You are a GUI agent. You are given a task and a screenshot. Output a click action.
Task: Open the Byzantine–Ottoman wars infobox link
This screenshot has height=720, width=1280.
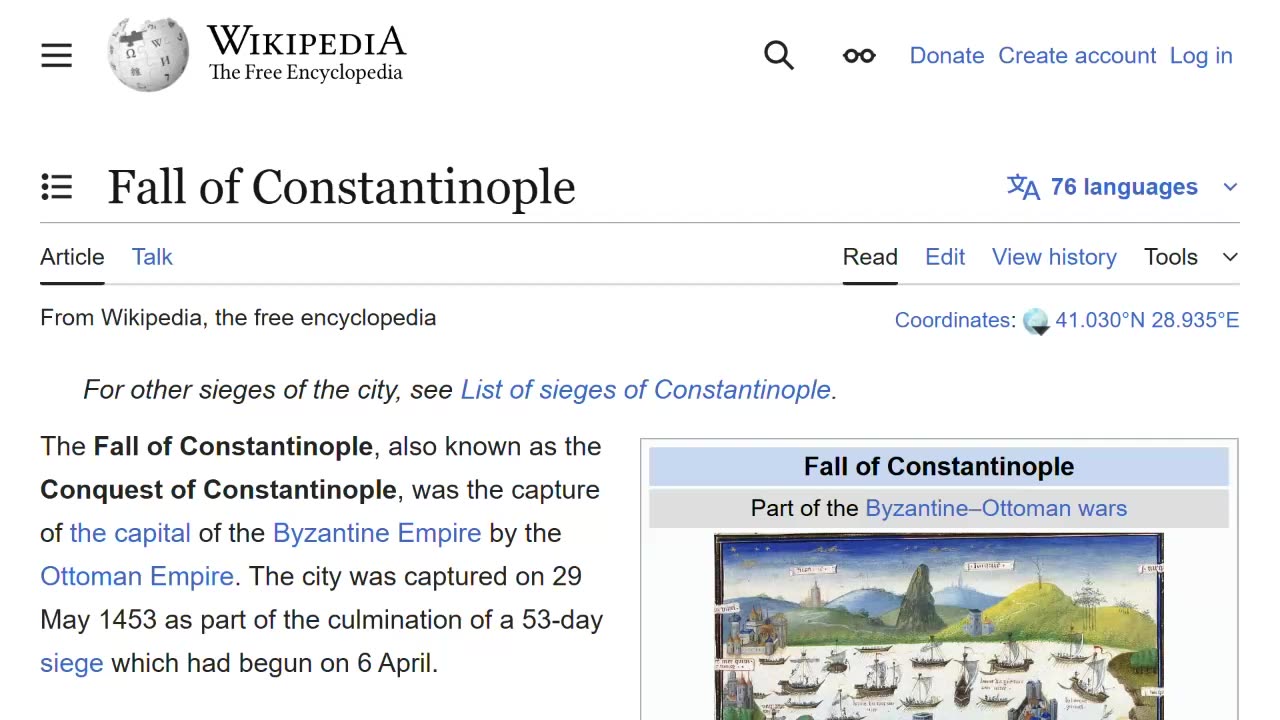(x=996, y=508)
